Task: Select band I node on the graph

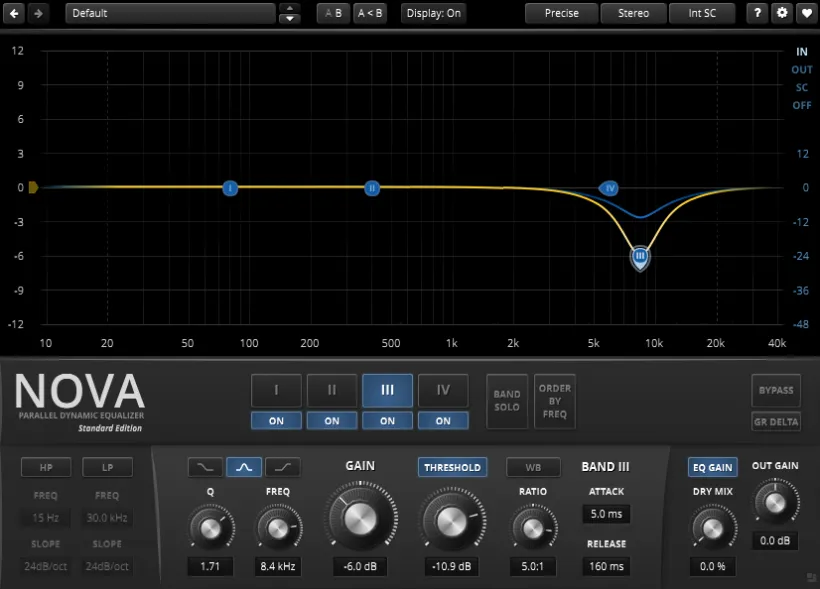Action: 230,188
